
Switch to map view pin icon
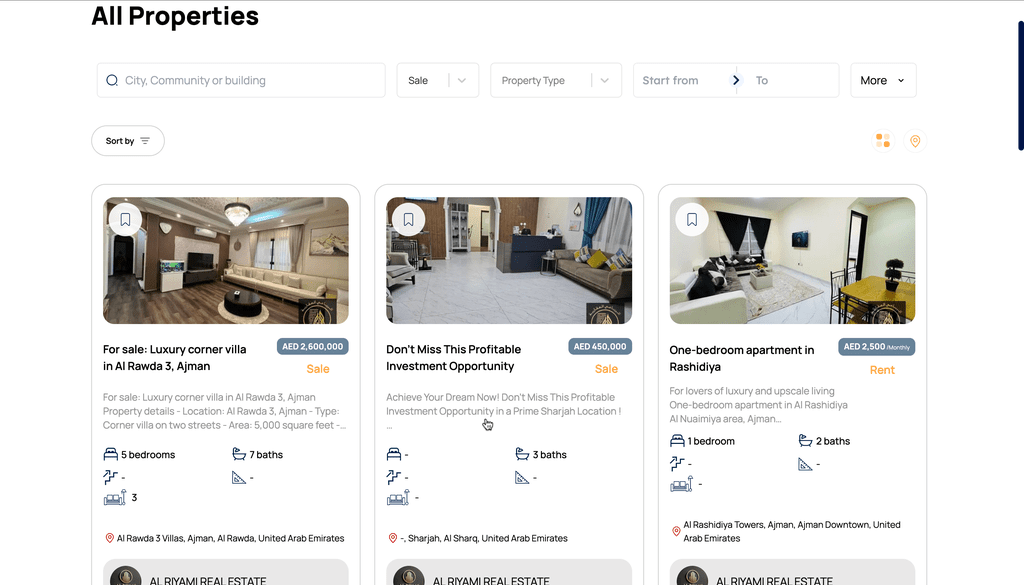(915, 141)
